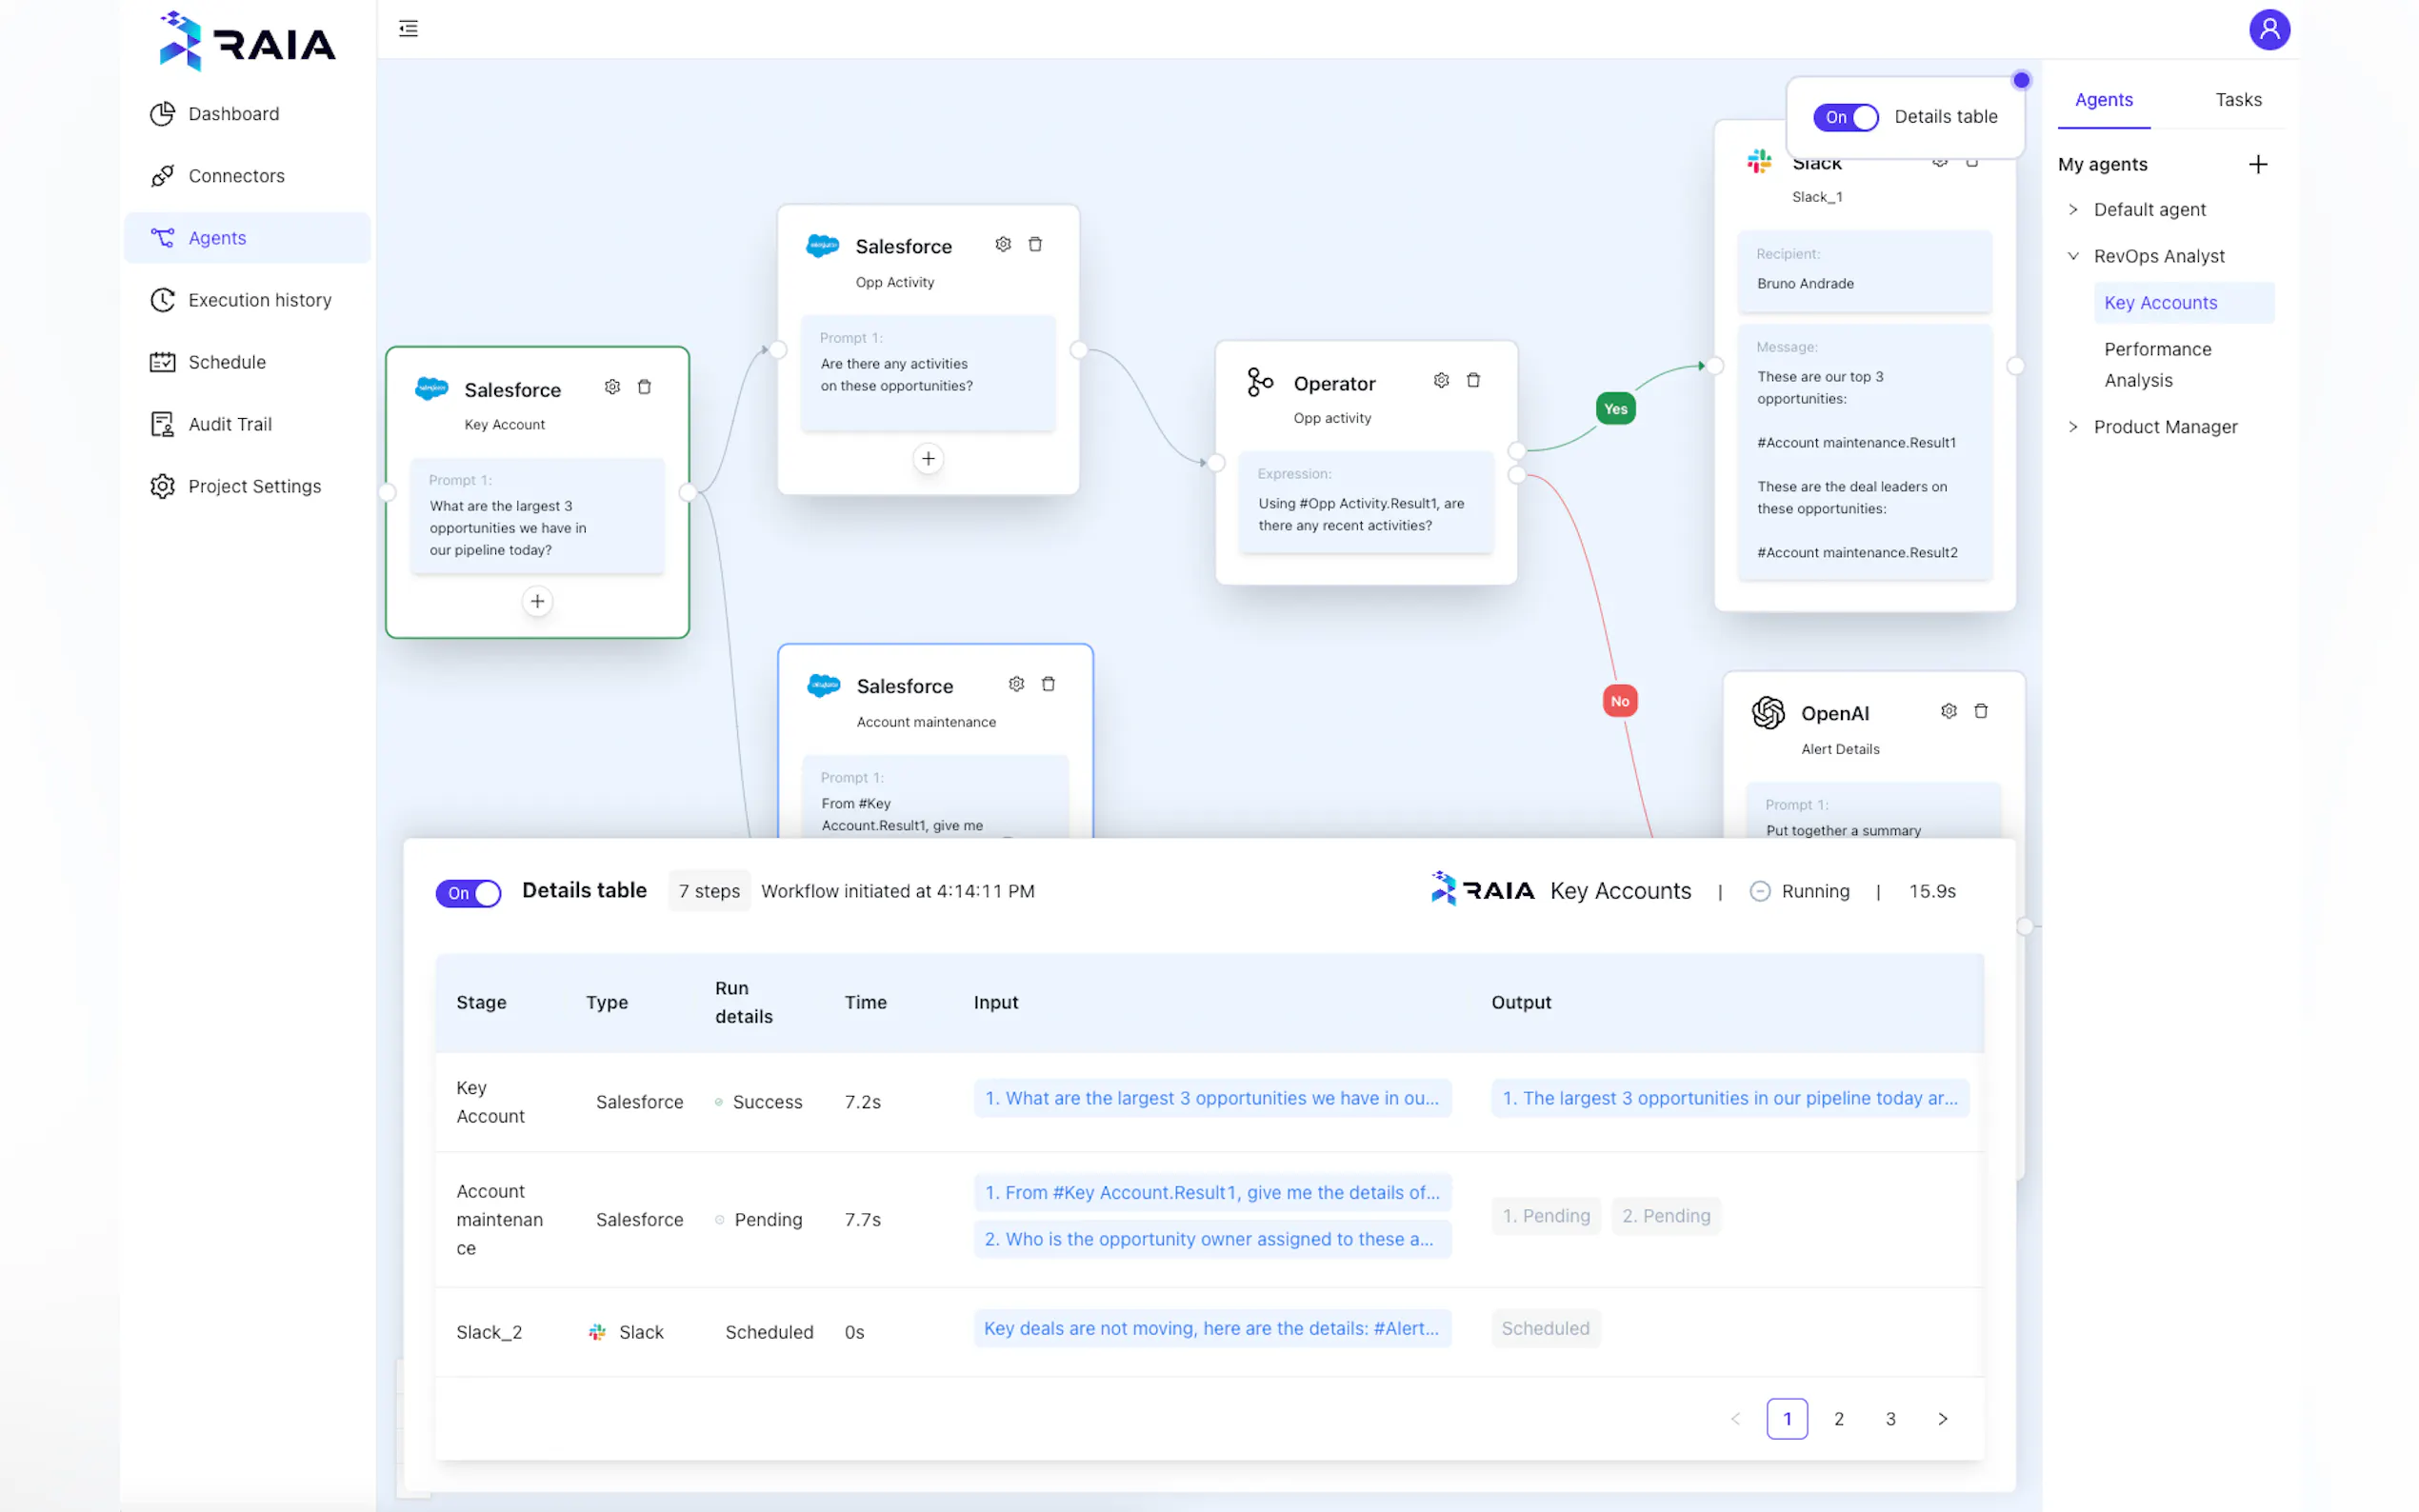Viewport: 2419px width, 1512px height.
Task: Open Key Account output result link
Action: point(1729,1098)
